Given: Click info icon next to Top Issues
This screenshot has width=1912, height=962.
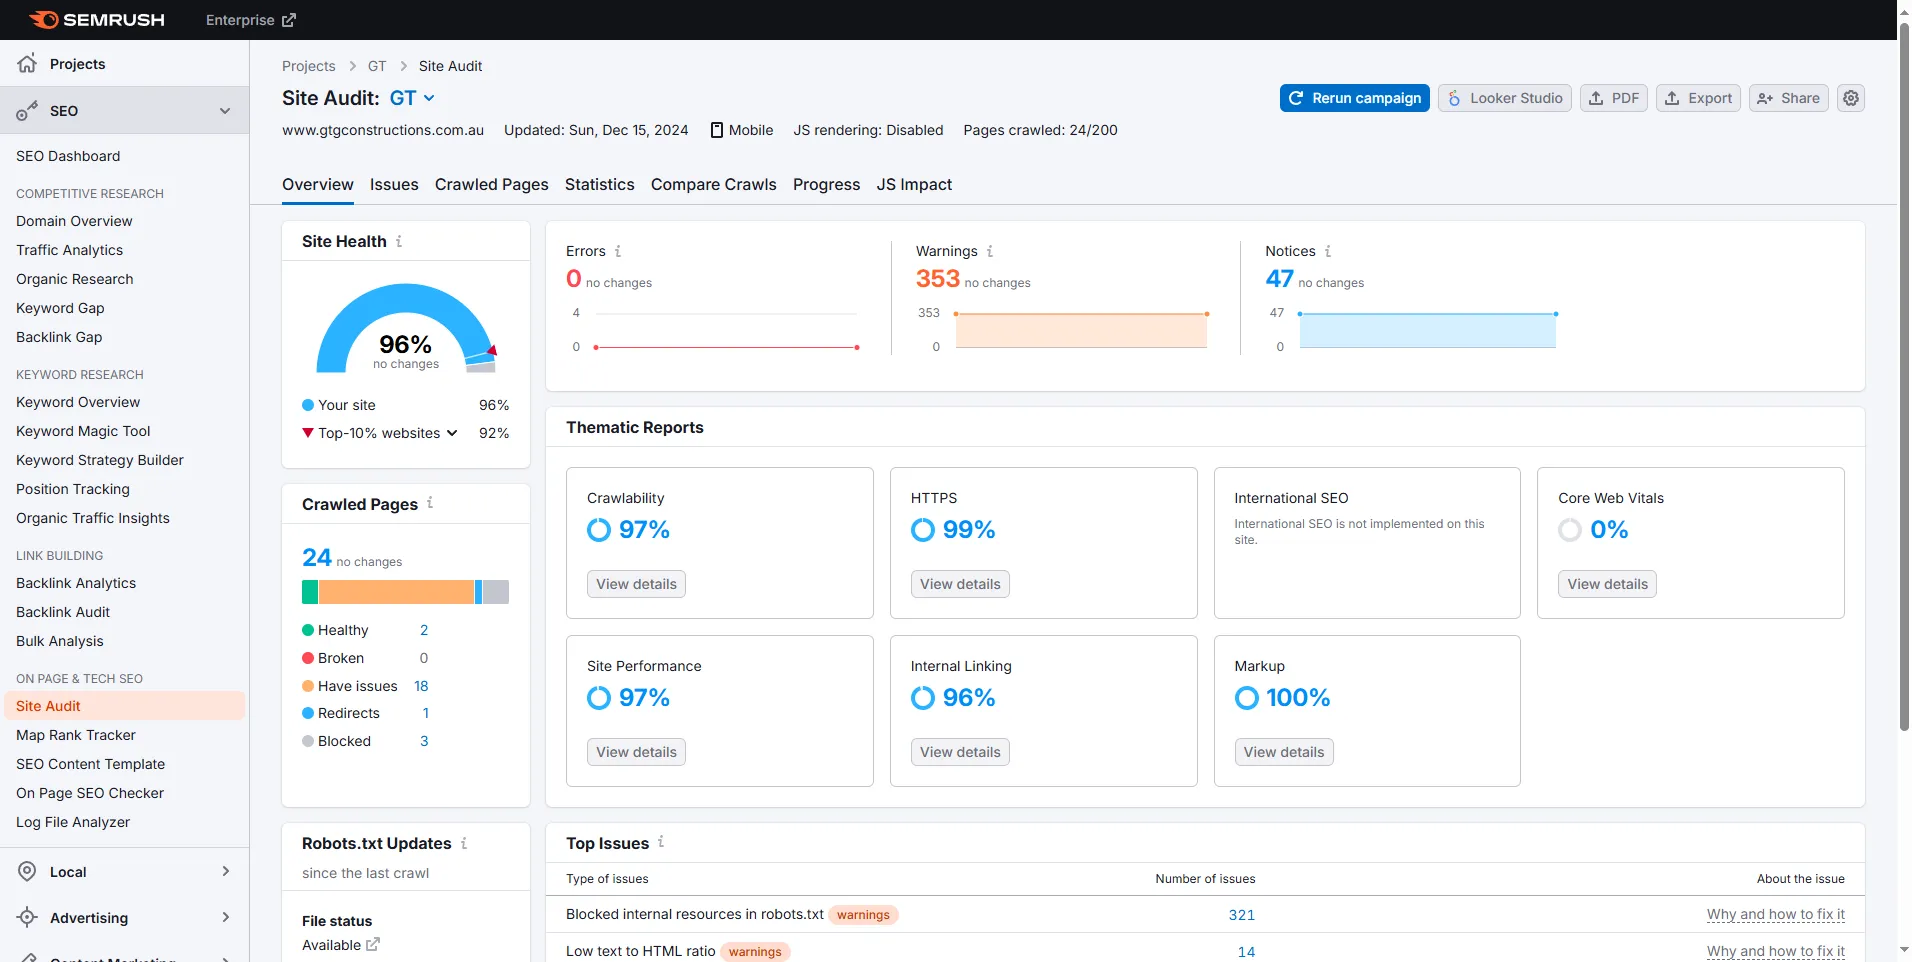Looking at the screenshot, I should (x=661, y=842).
